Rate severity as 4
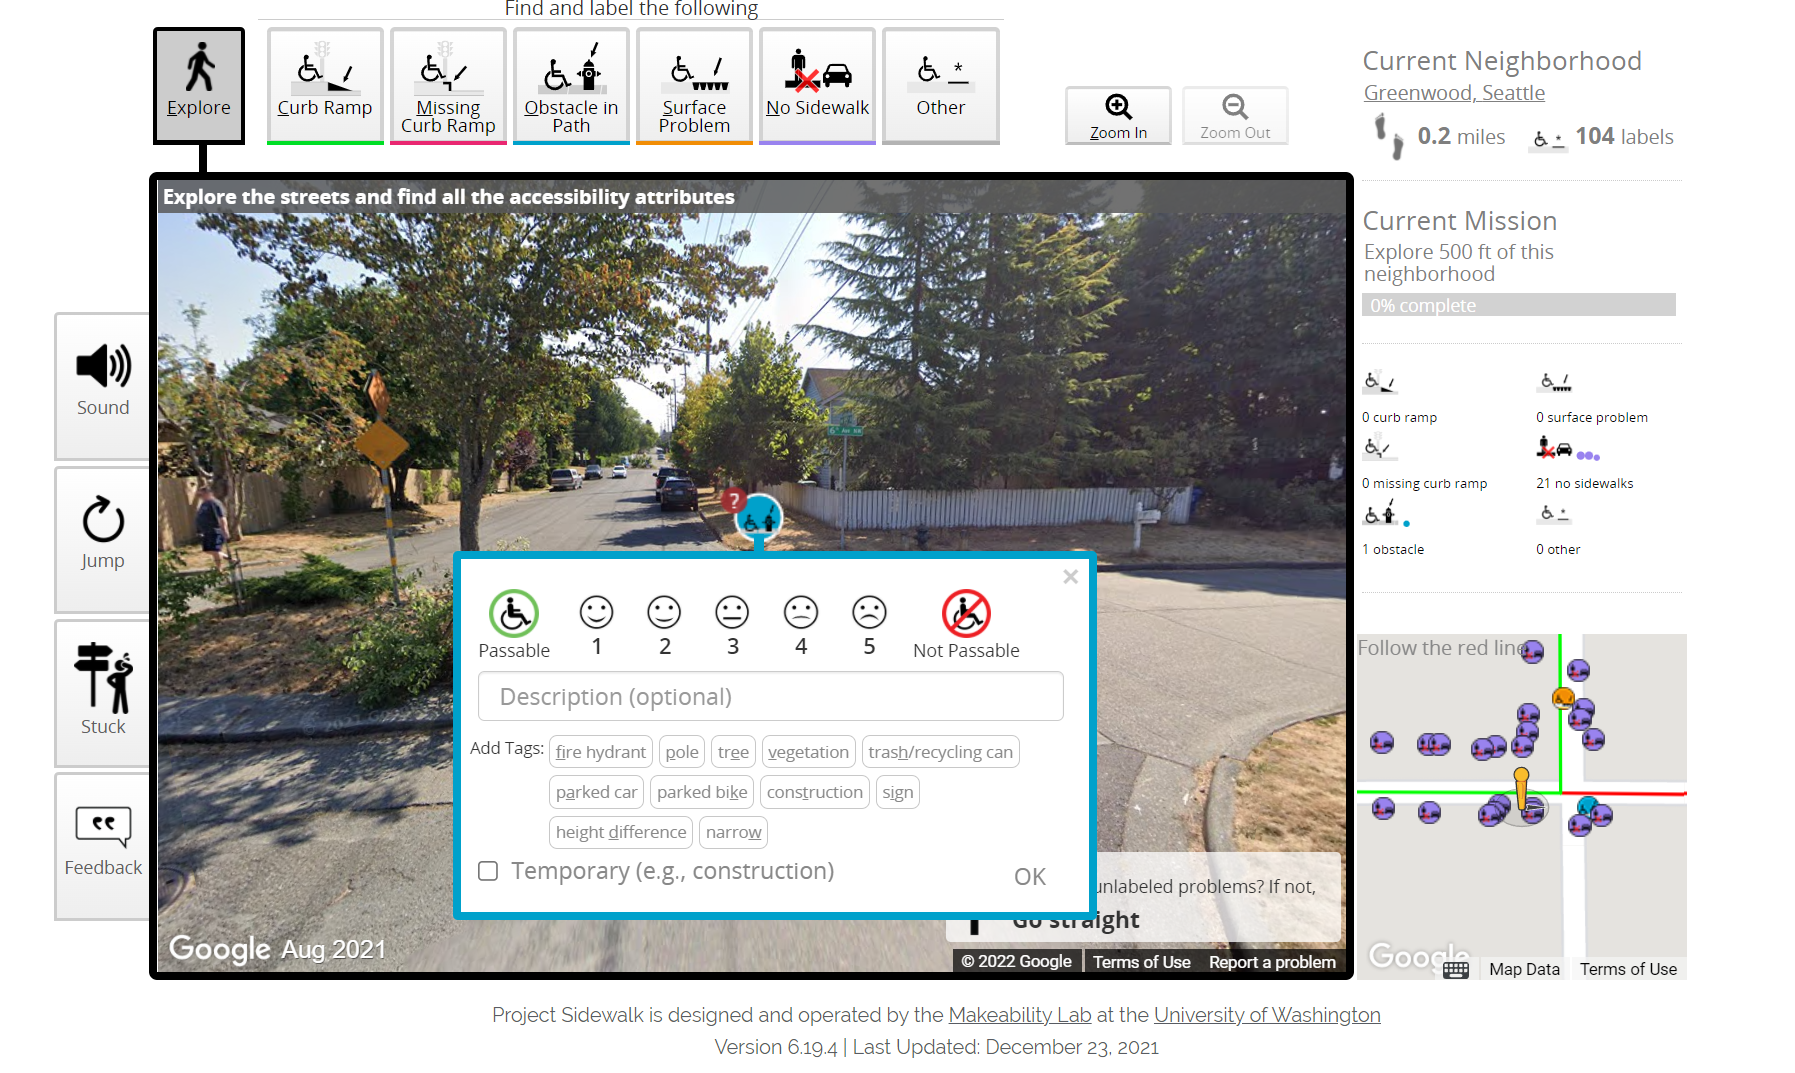 (801, 626)
